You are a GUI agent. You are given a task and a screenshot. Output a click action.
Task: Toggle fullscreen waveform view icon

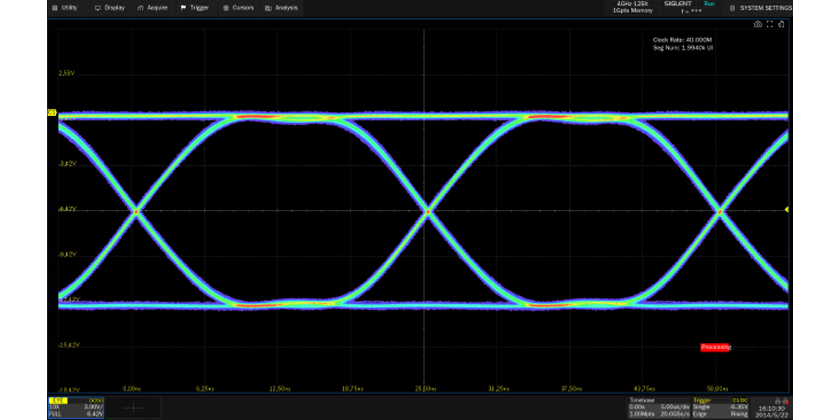pos(769,24)
